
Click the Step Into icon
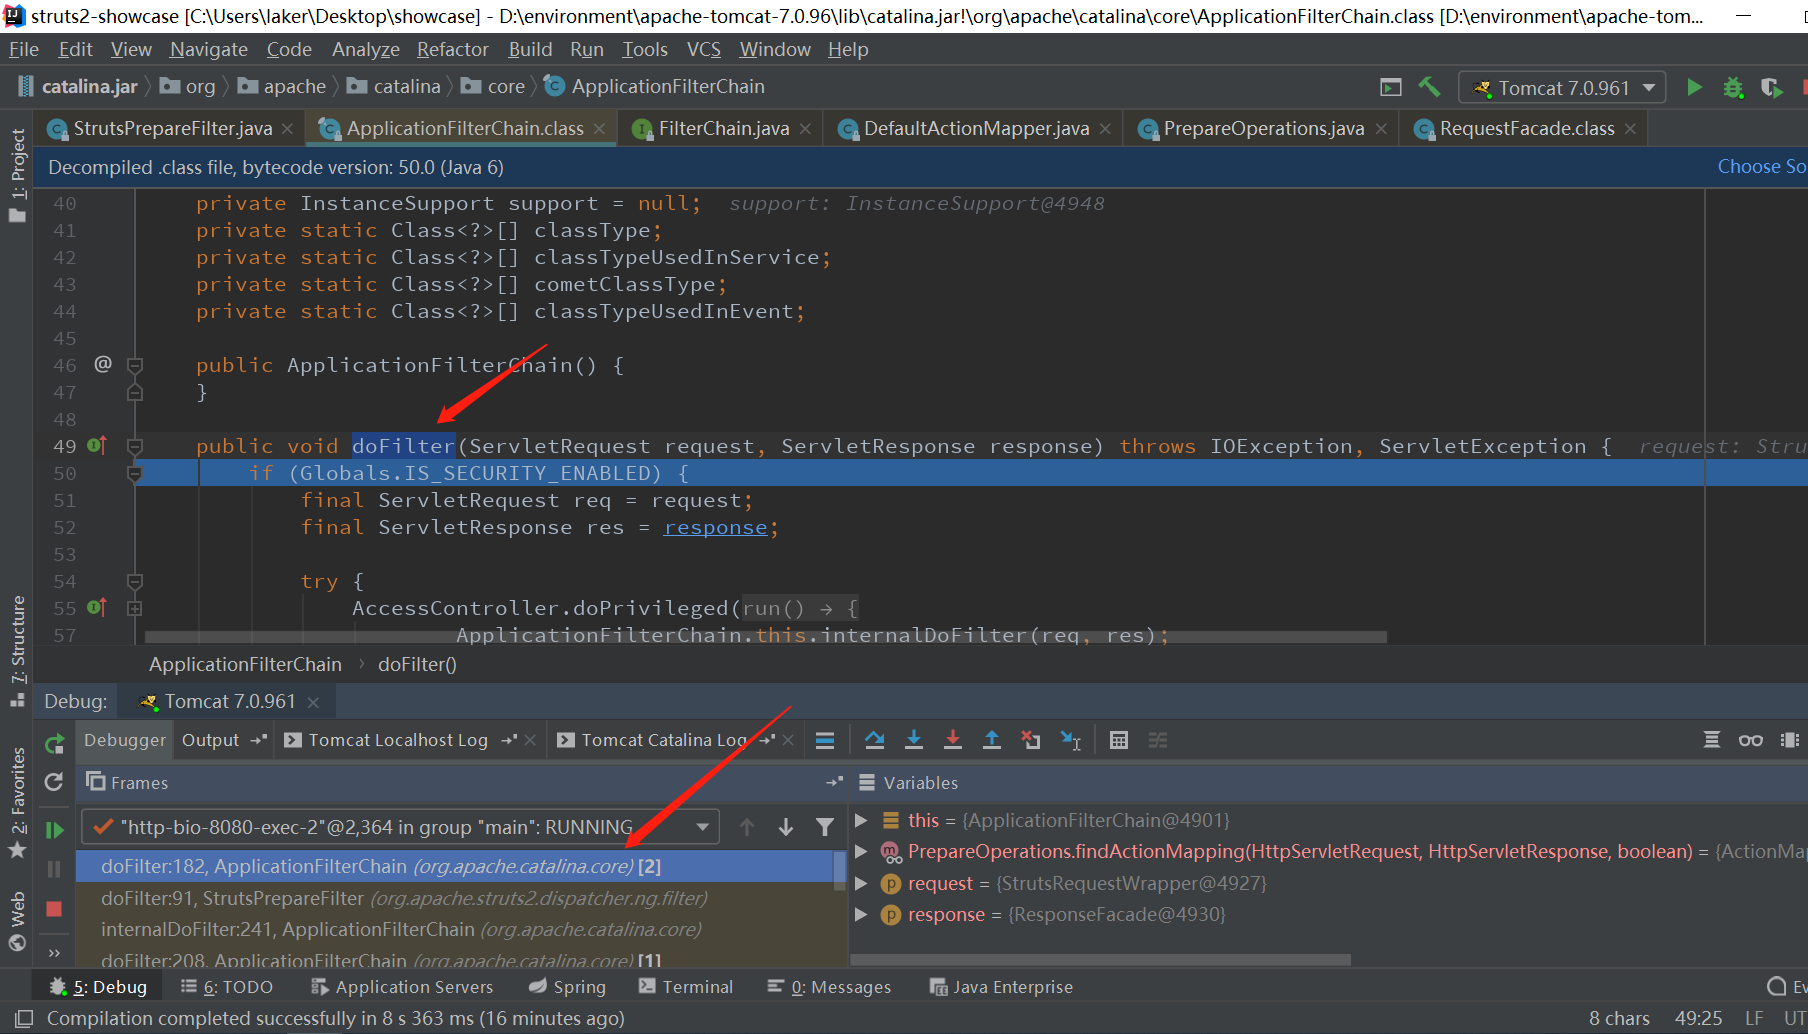click(x=914, y=740)
